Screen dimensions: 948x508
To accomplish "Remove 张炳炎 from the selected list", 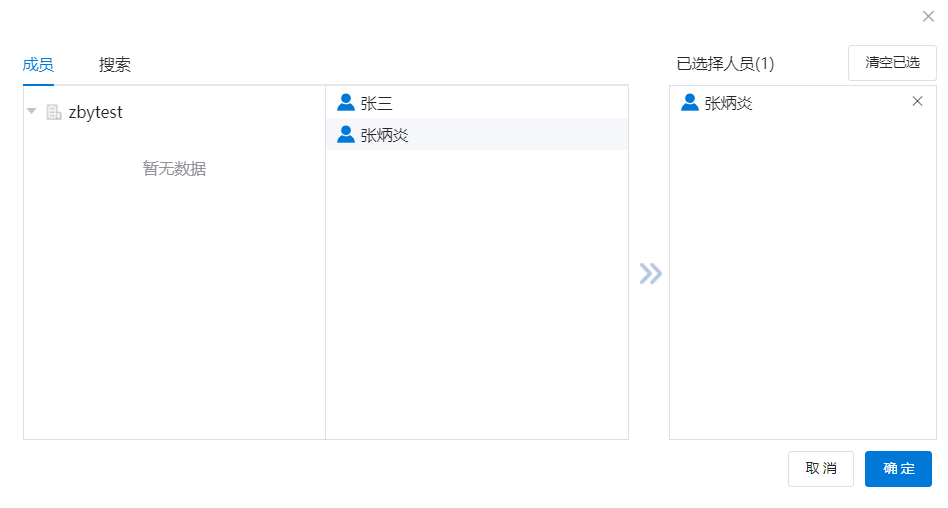I will coord(917,101).
